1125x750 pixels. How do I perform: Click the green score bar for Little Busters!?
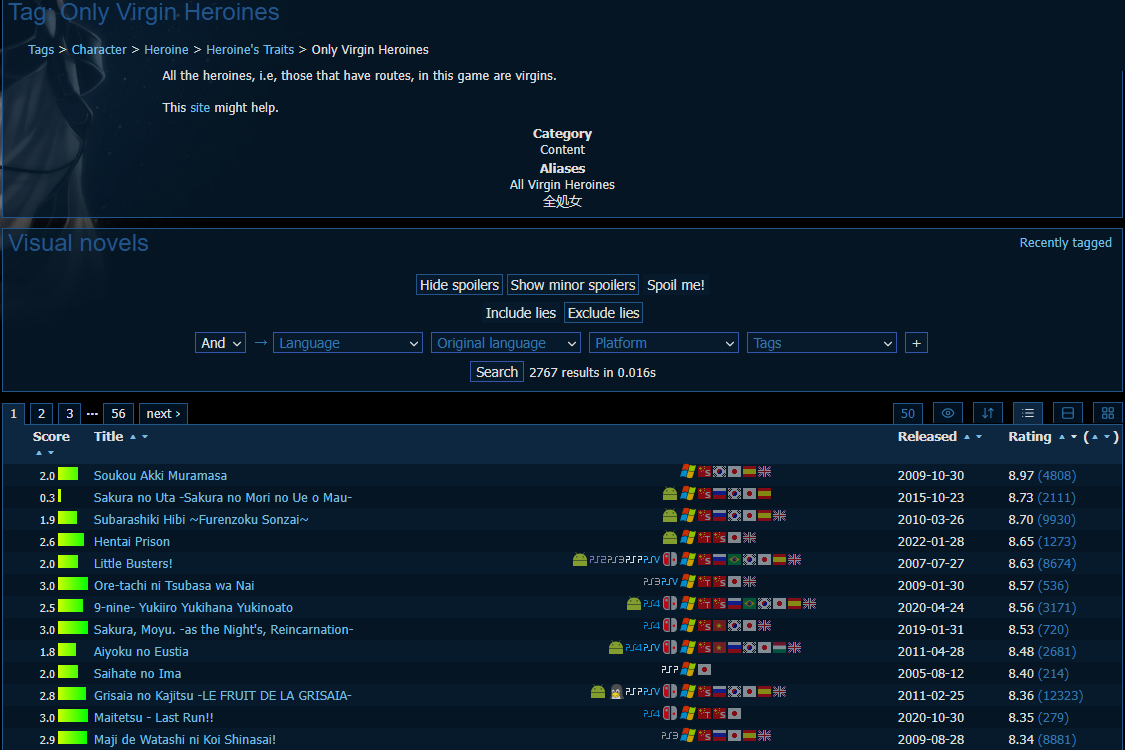point(68,562)
